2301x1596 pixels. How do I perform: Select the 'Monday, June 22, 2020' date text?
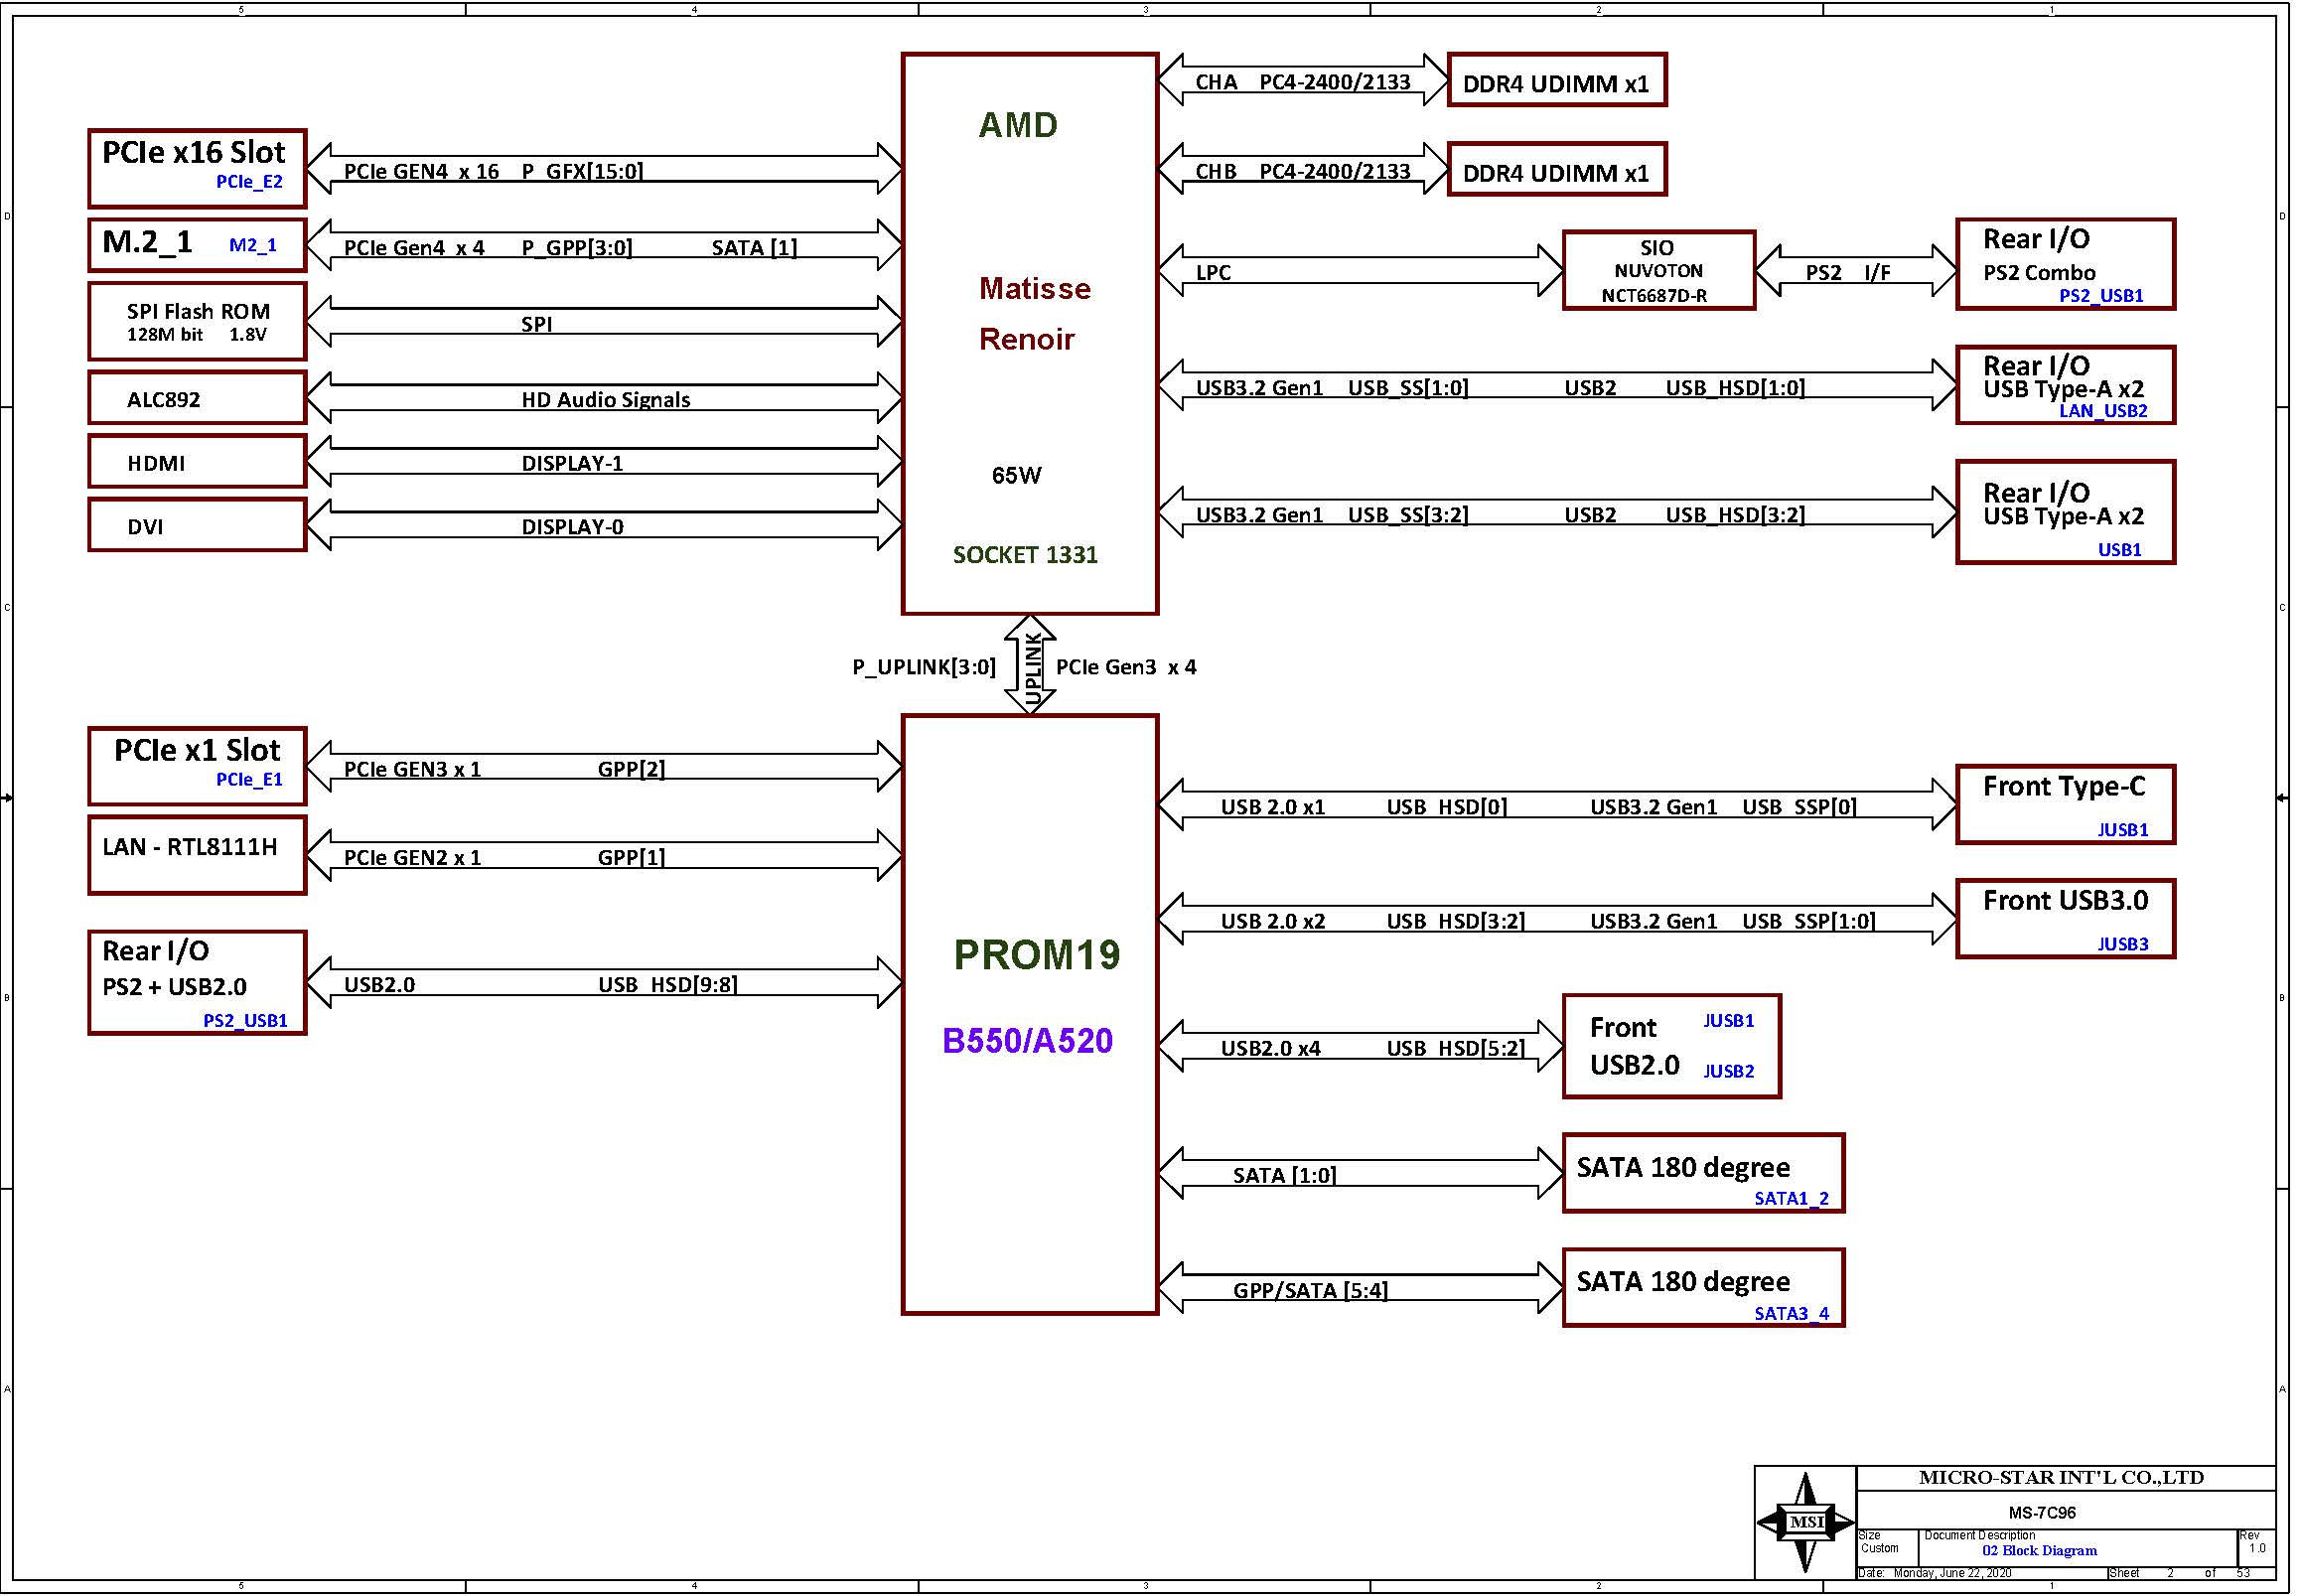coord(1952,1573)
